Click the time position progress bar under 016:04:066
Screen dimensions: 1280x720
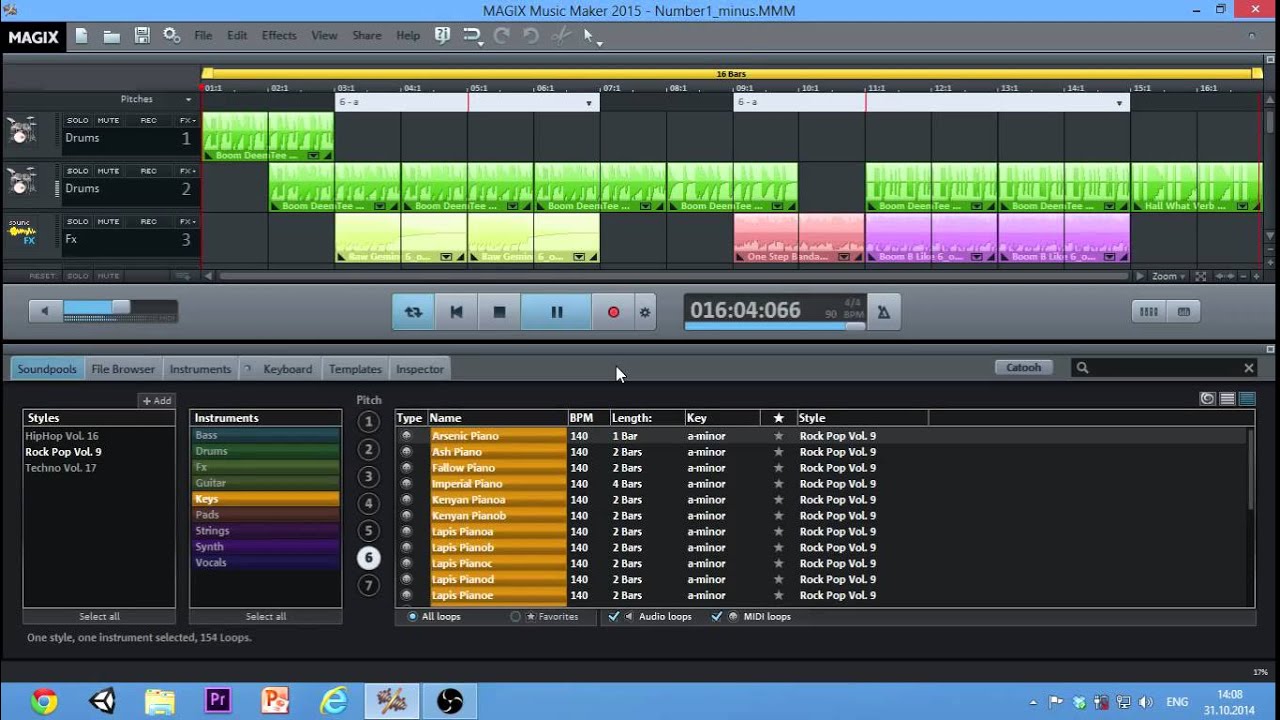775,326
